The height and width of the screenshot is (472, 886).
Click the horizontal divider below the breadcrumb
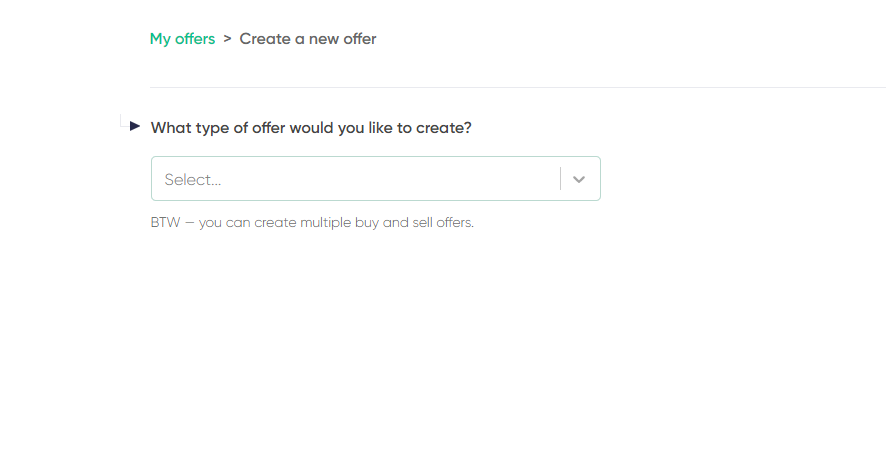[518, 88]
